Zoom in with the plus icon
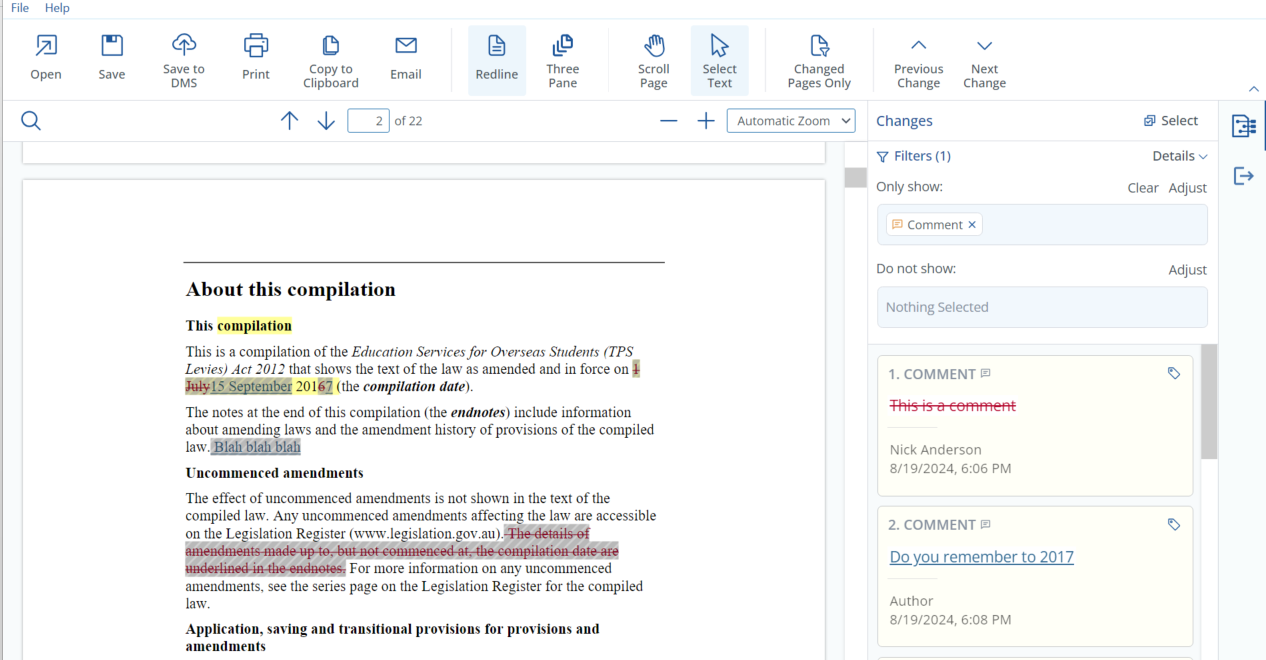This screenshot has width=1266, height=660. pyautogui.click(x=706, y=121)
